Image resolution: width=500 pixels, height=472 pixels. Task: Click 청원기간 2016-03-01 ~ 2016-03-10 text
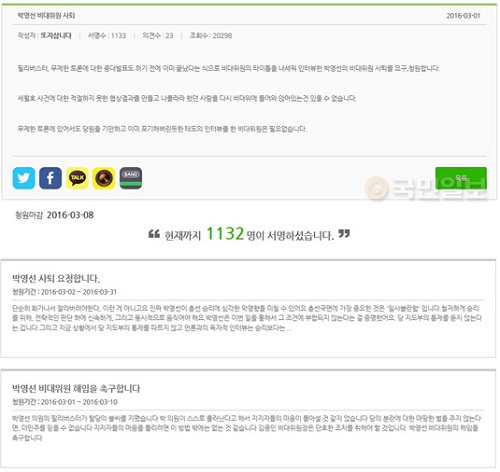(x=65, y=402)
